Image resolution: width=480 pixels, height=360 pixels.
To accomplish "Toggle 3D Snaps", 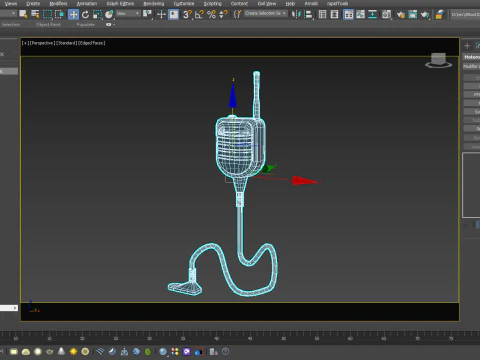I will click(x=187, y=14).
